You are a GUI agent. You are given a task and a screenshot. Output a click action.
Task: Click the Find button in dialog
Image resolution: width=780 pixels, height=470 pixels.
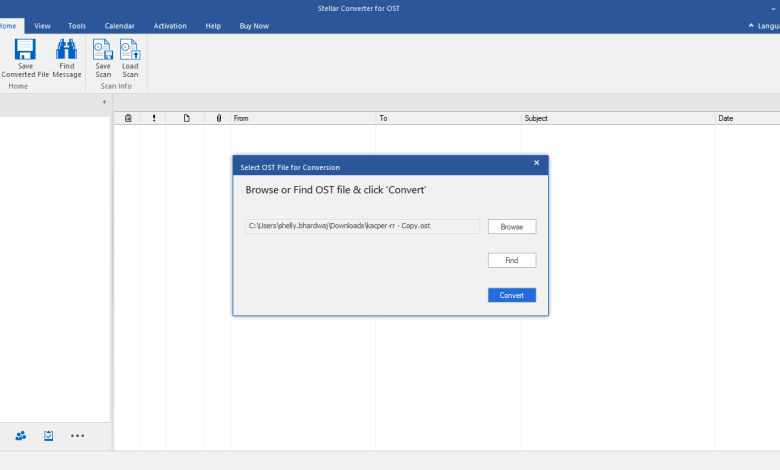pos(512,260)
